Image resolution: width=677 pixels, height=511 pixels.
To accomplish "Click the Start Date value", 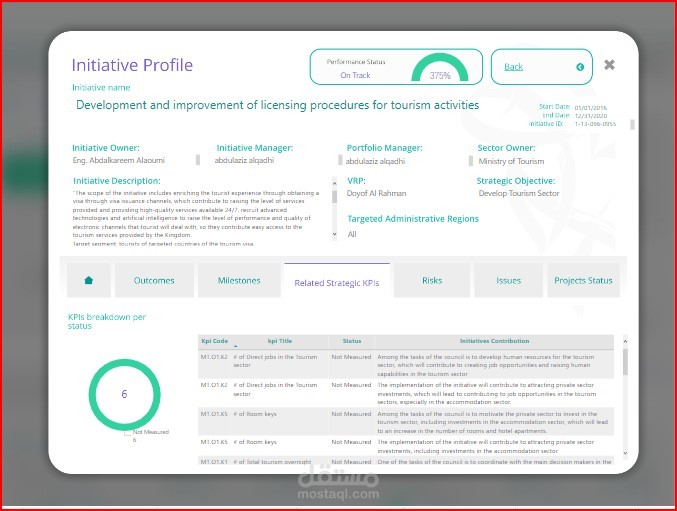I will tap(591, 108).
